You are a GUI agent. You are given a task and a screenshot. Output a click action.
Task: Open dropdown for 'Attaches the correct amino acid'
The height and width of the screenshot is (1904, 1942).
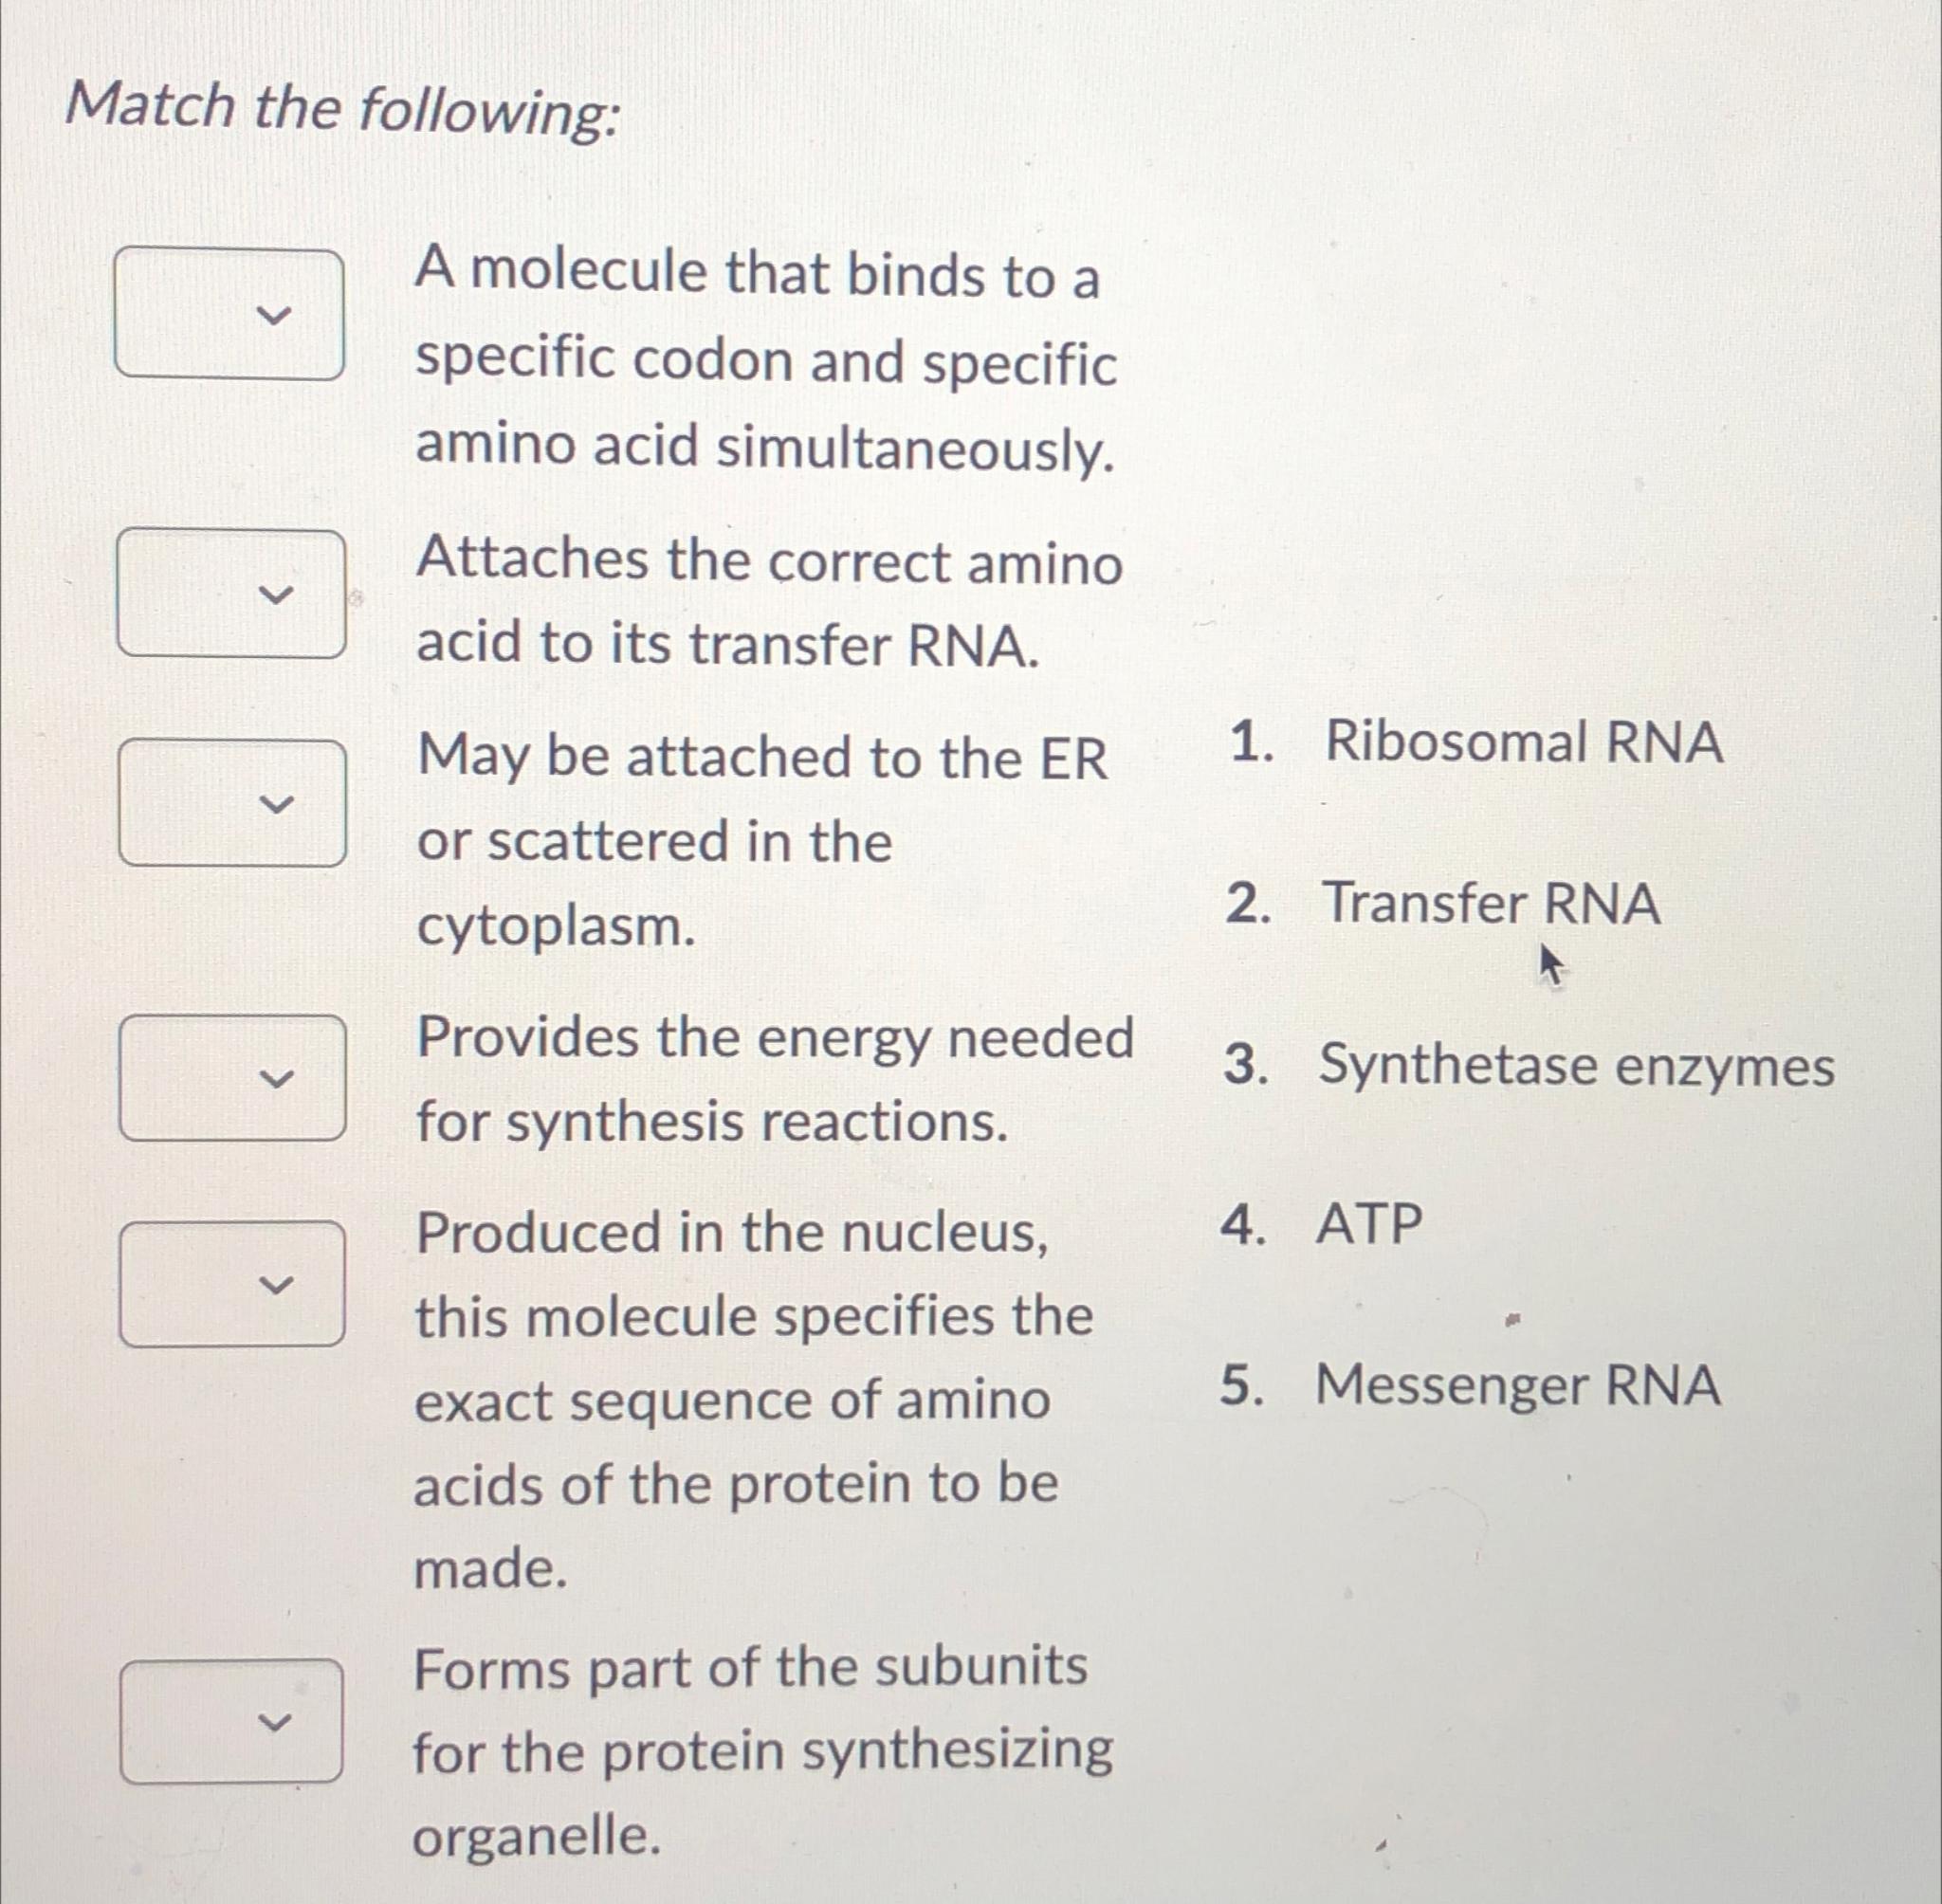click(x=231, y=593)
